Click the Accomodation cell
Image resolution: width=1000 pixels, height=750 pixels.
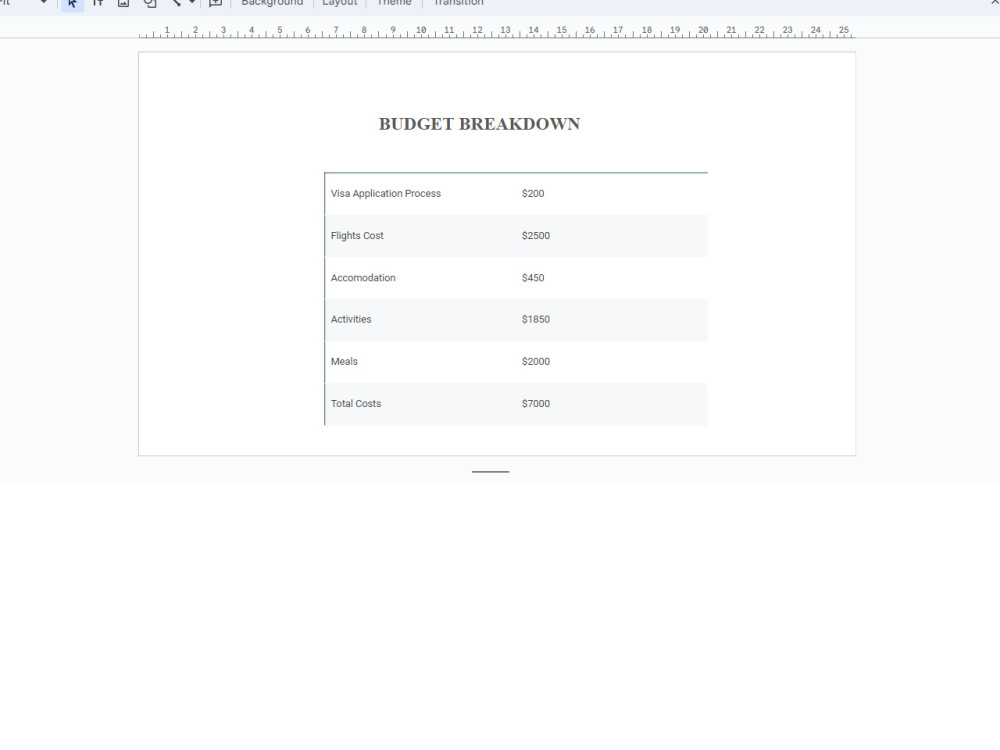pyautogui.click(x=420, y=278)
